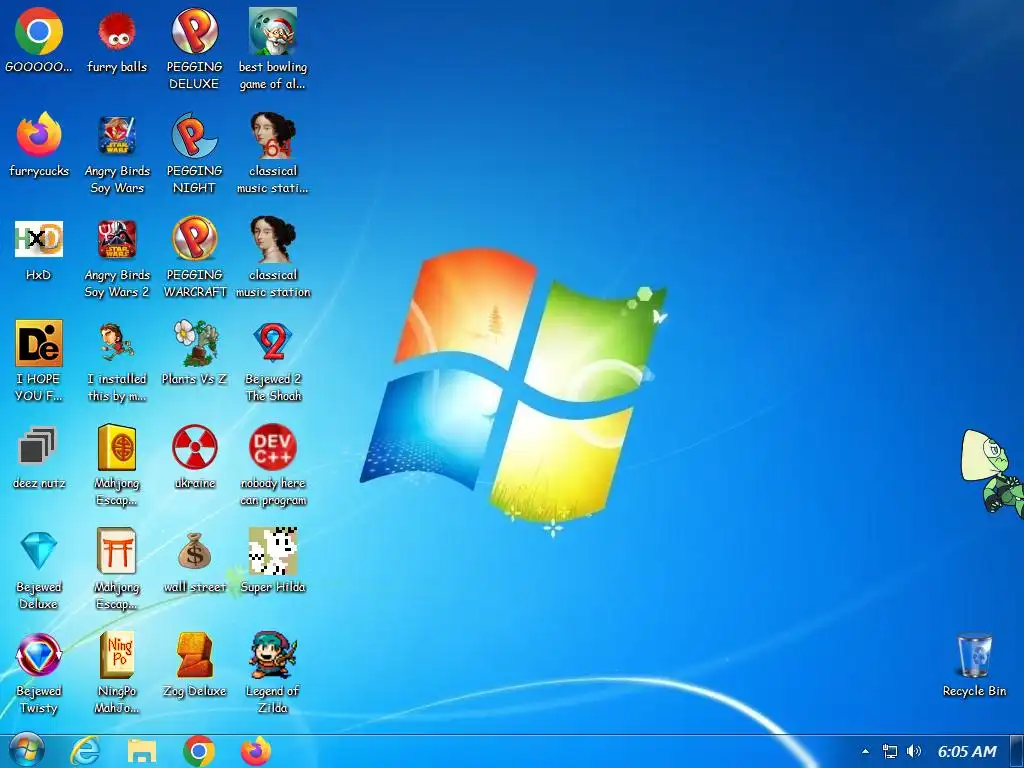This screenshot has width=1024, height=768.
Task: Launch the NingPo MahJo... shortcut
Action: click(x=117, y=654)
